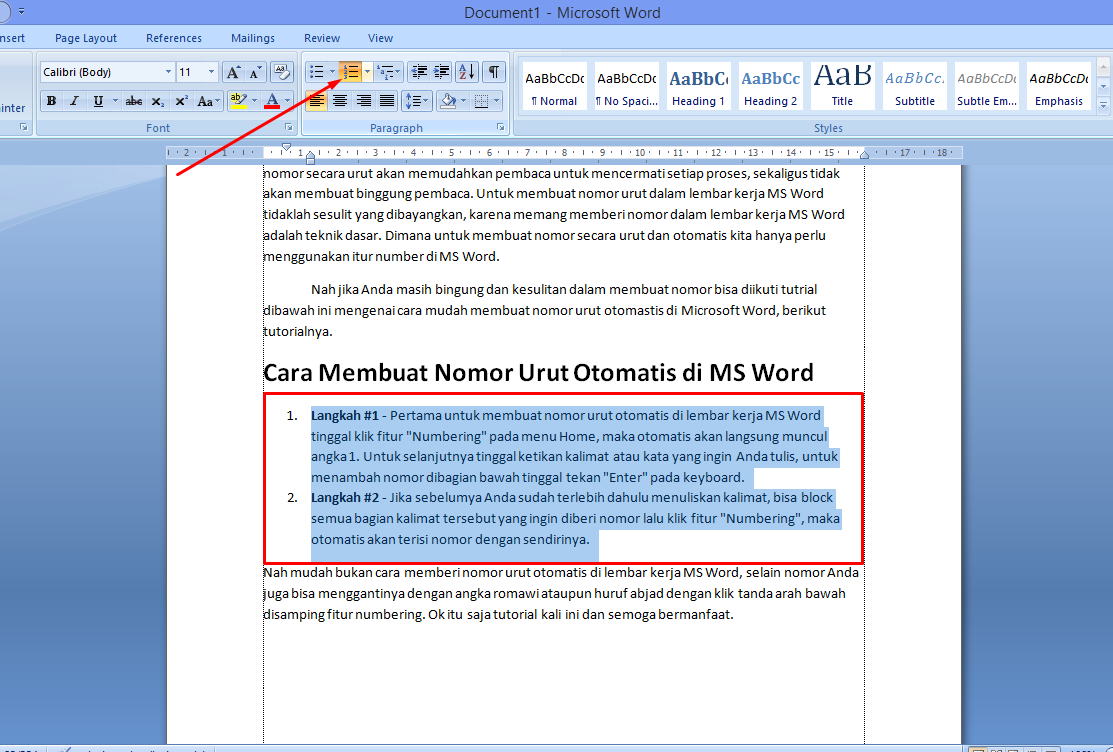This screenshot has height=752, width=1113.
Task: Open the Font dialog launcher
Action: (288, 127)
